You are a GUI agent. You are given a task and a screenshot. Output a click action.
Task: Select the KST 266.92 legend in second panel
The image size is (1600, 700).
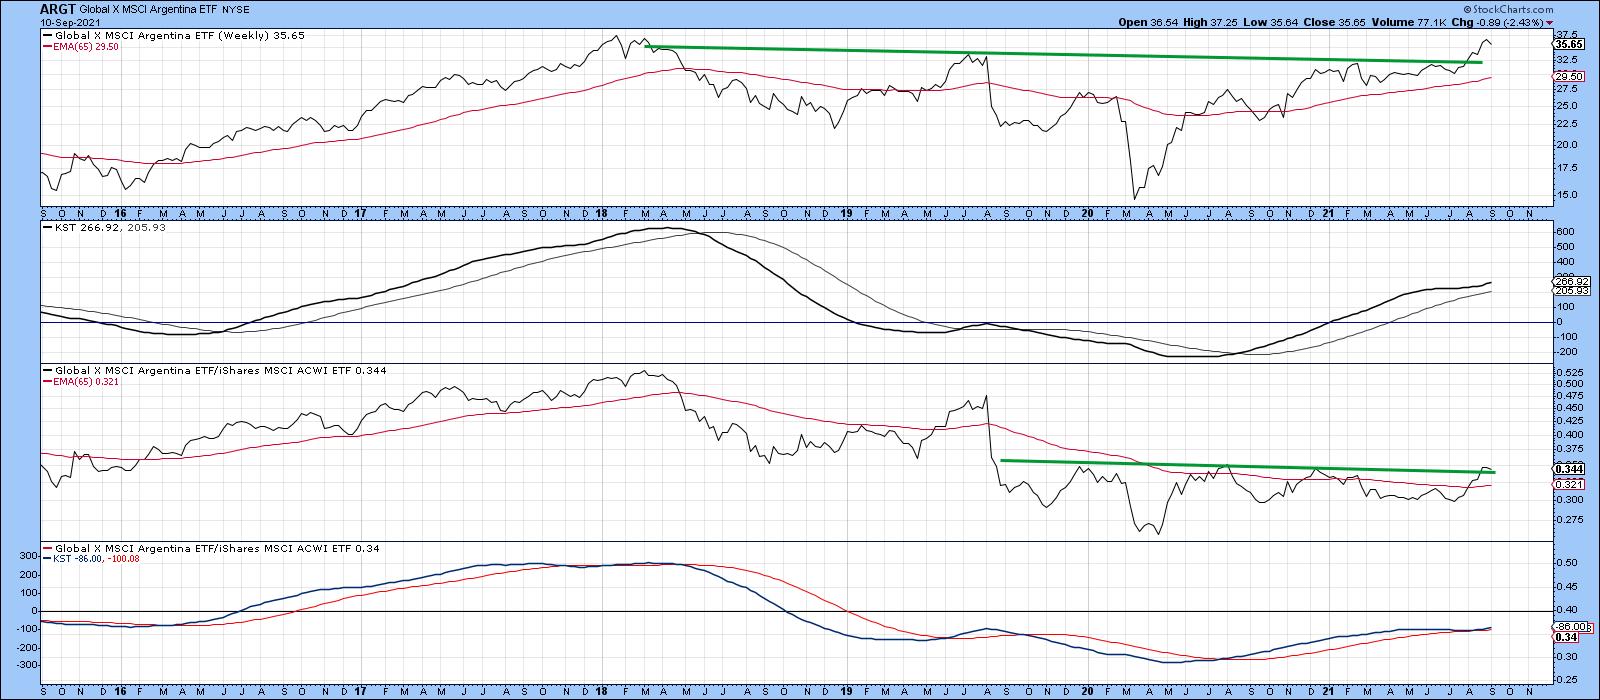click(90, 227)
